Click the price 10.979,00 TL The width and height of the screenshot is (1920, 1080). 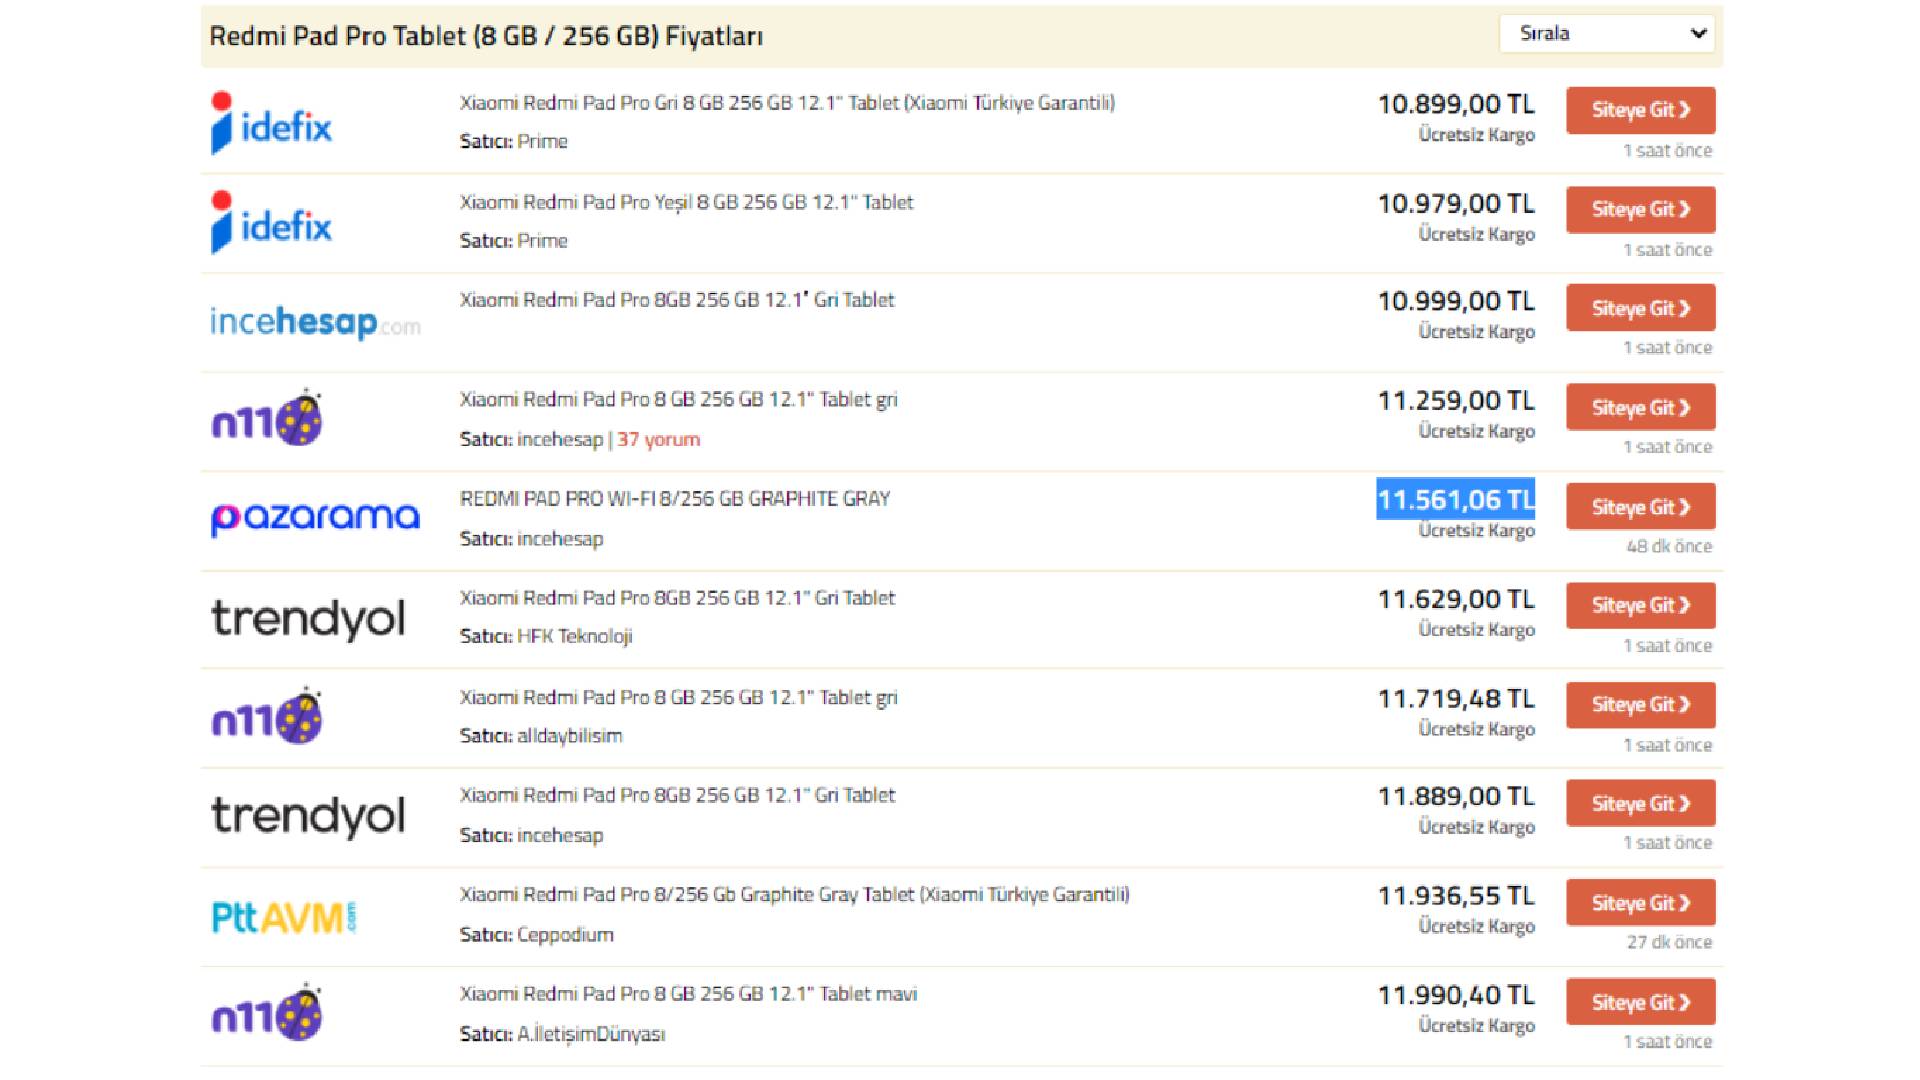[1456, 204]
